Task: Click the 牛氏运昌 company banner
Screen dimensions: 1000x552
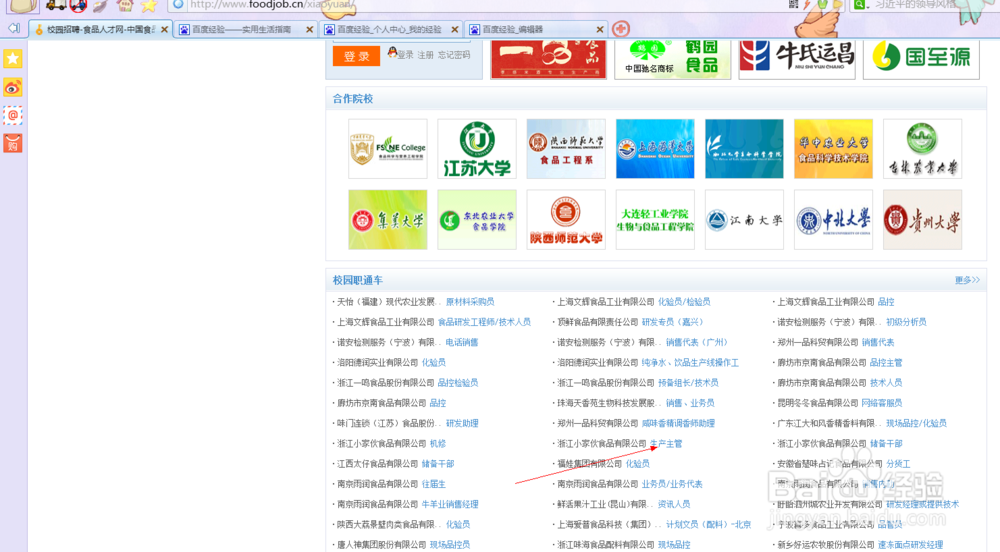Action: point(797,59)
